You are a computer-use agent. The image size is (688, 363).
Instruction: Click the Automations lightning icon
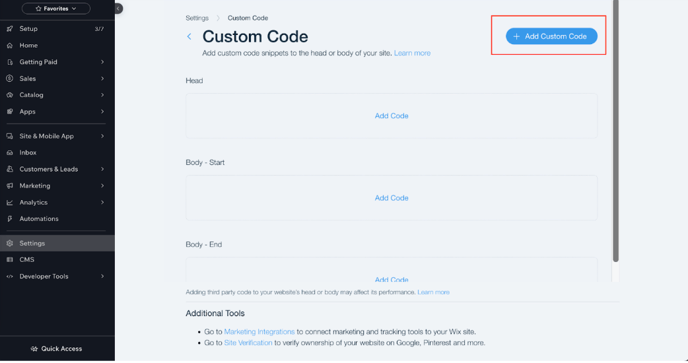pos(10,219)
